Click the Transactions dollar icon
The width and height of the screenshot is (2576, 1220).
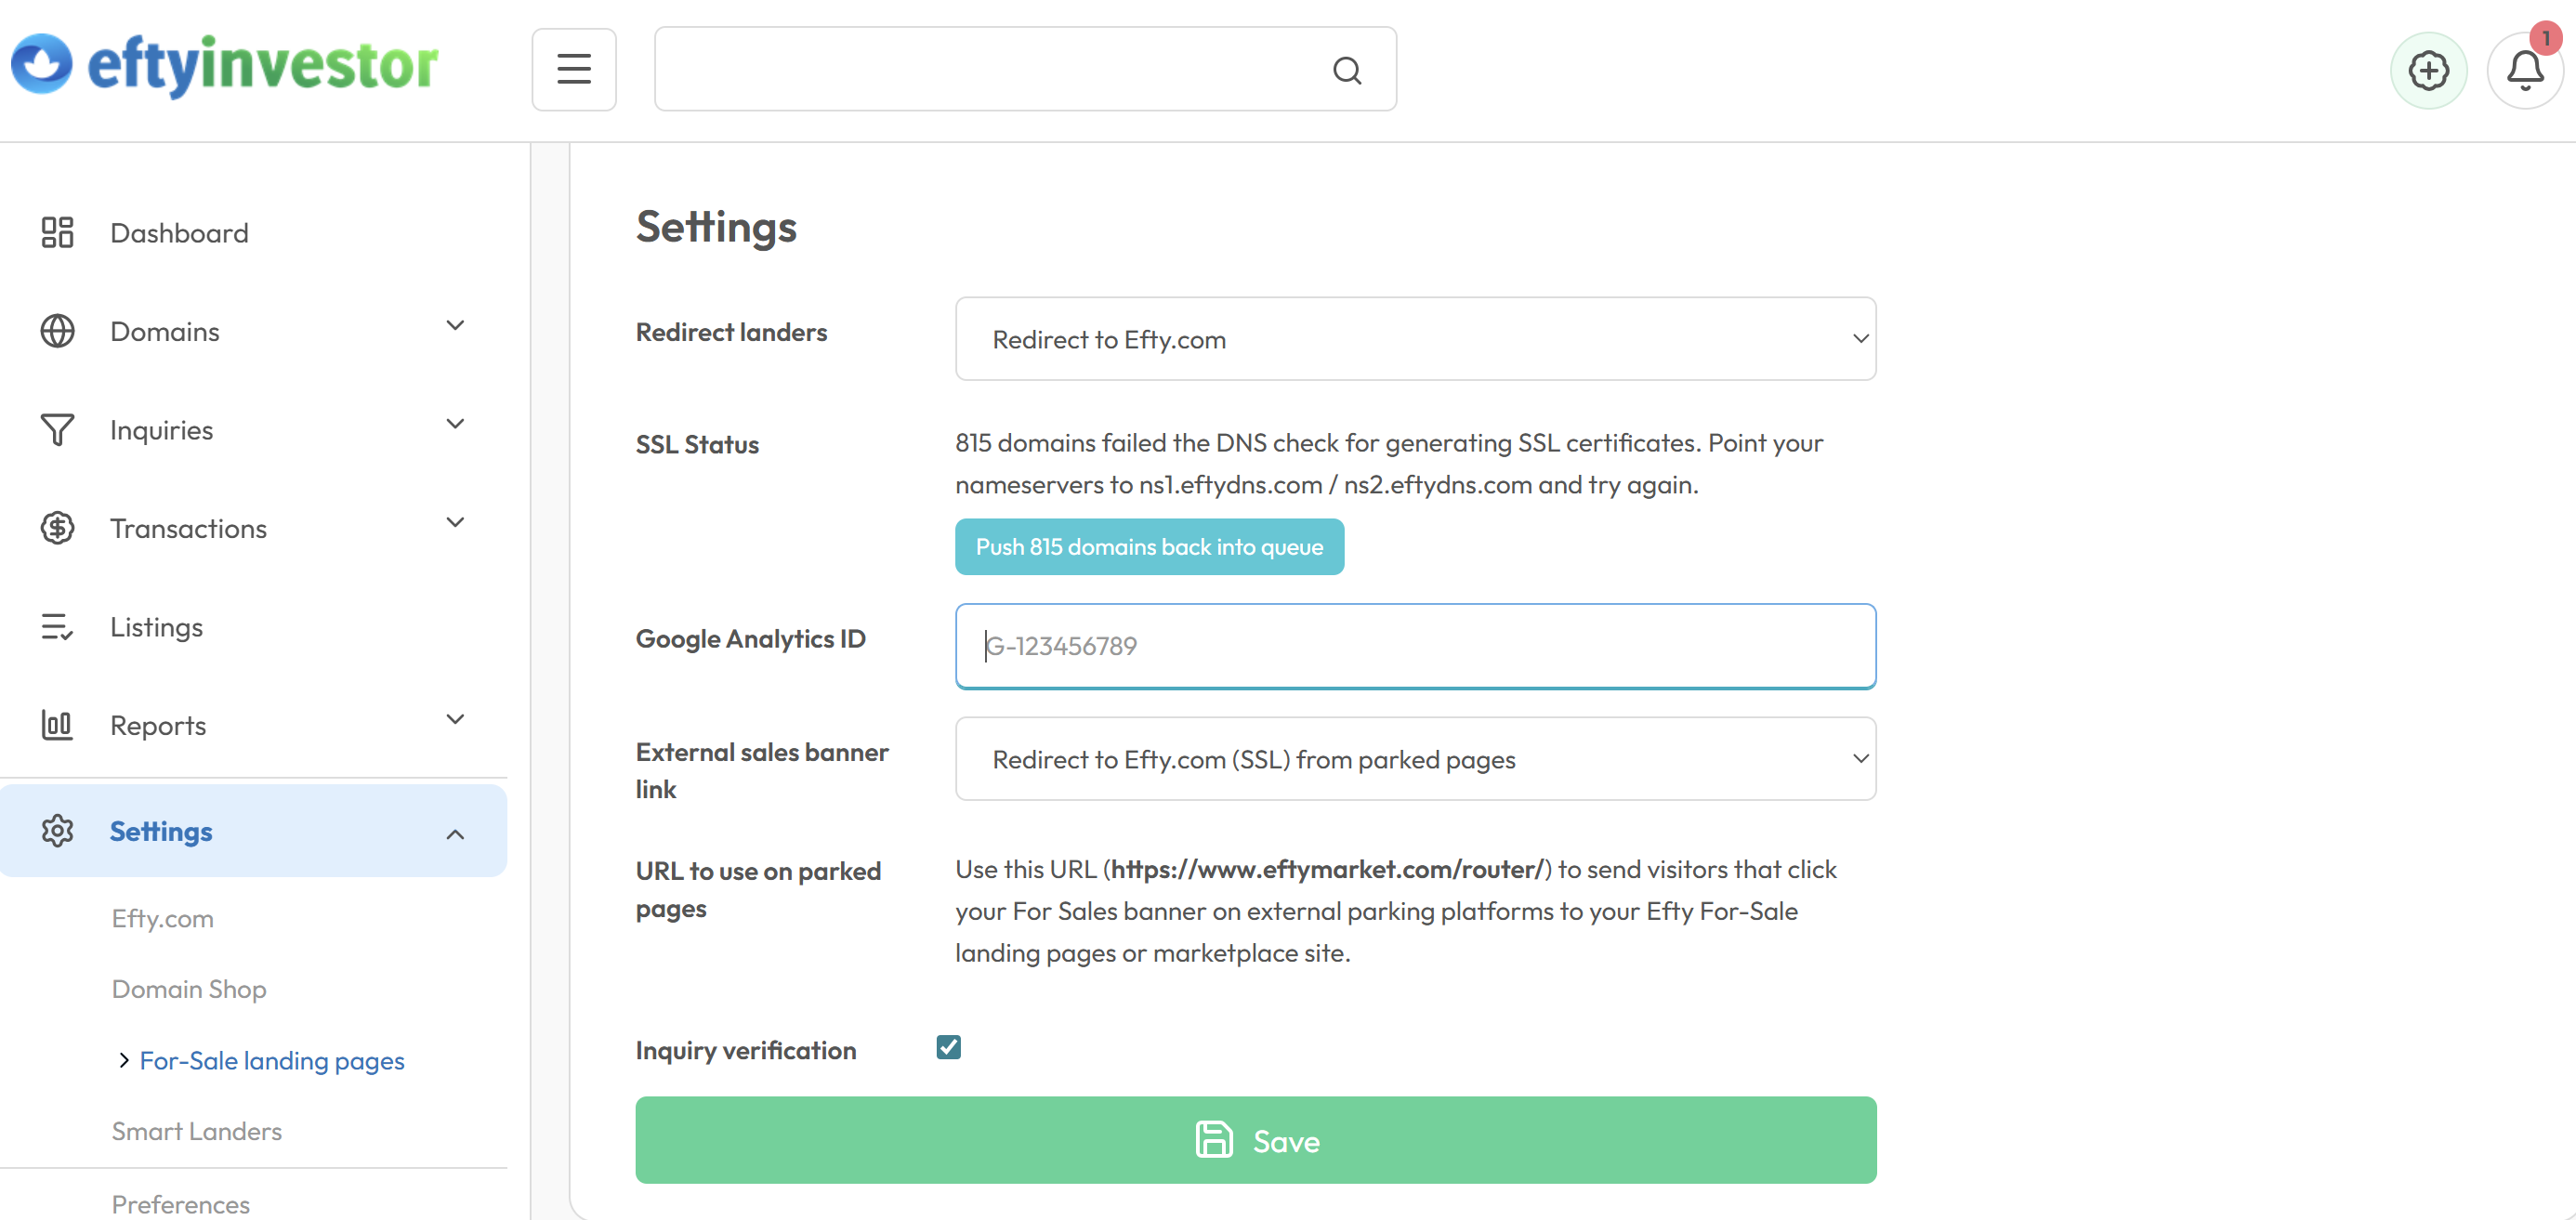point(57,527)
